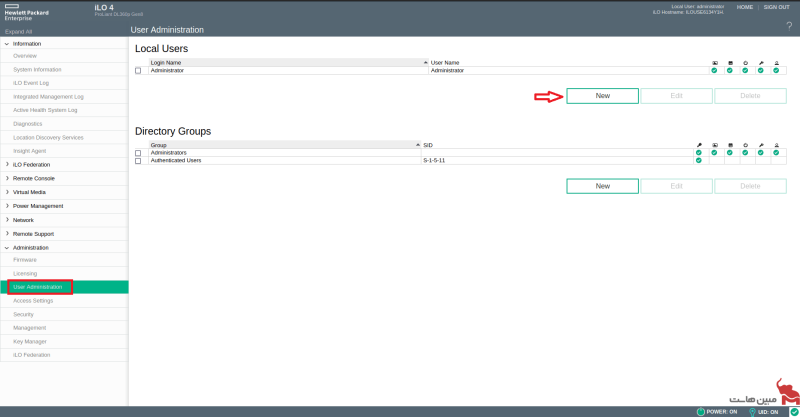Tick the Authenticated Users group checkbox
This screenshot has height=417, width=800.
(x=138, y=161)
